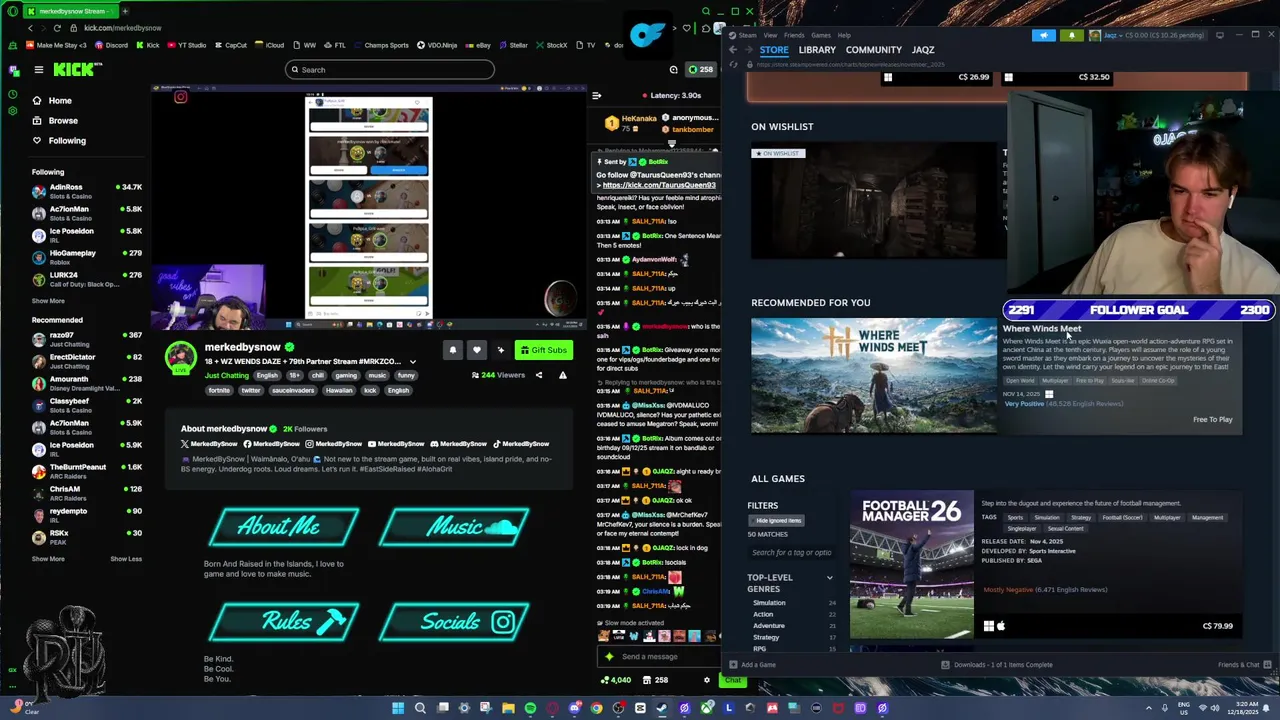Focus the Kick search field

(389, 70)
